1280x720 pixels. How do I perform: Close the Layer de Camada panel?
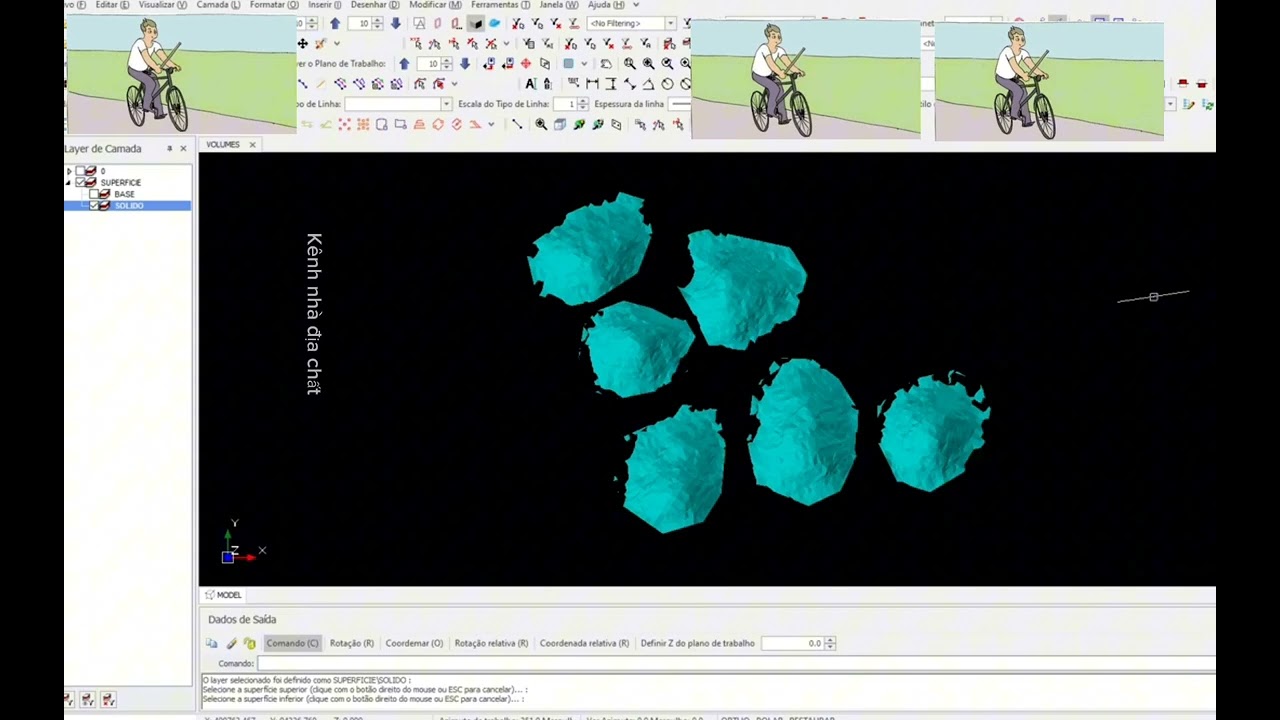click(x=183, y=148)
